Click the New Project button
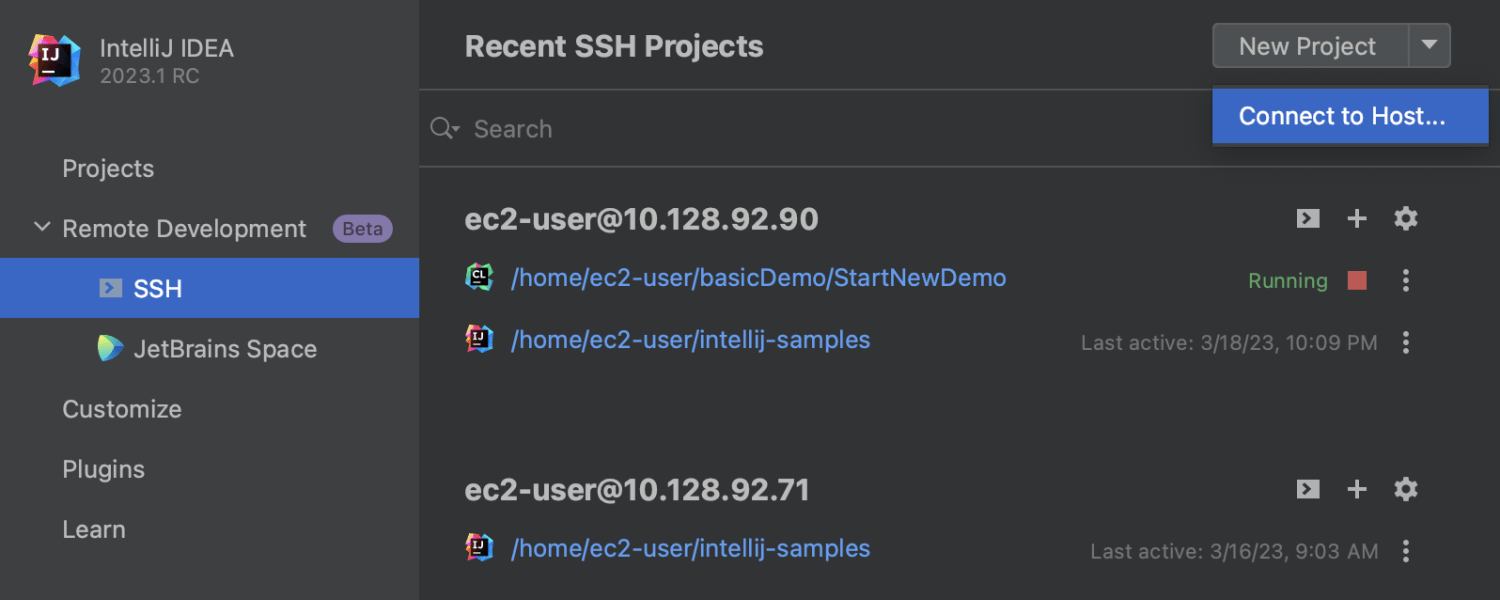This screenshot has width=1500, height=600. pyautogui.click(x=1308, y=46)
